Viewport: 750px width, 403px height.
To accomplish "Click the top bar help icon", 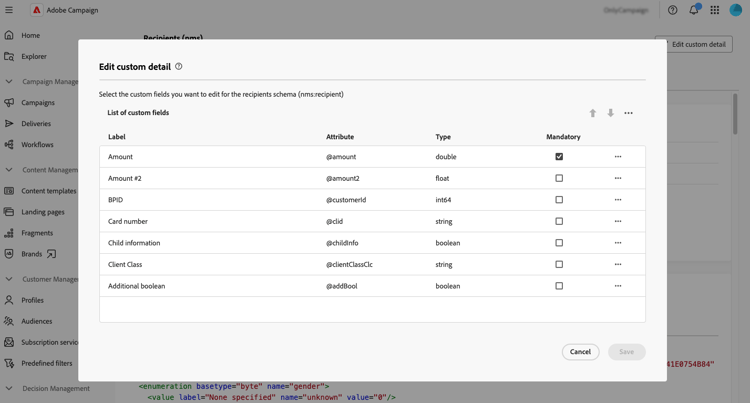I will point(673,10).
